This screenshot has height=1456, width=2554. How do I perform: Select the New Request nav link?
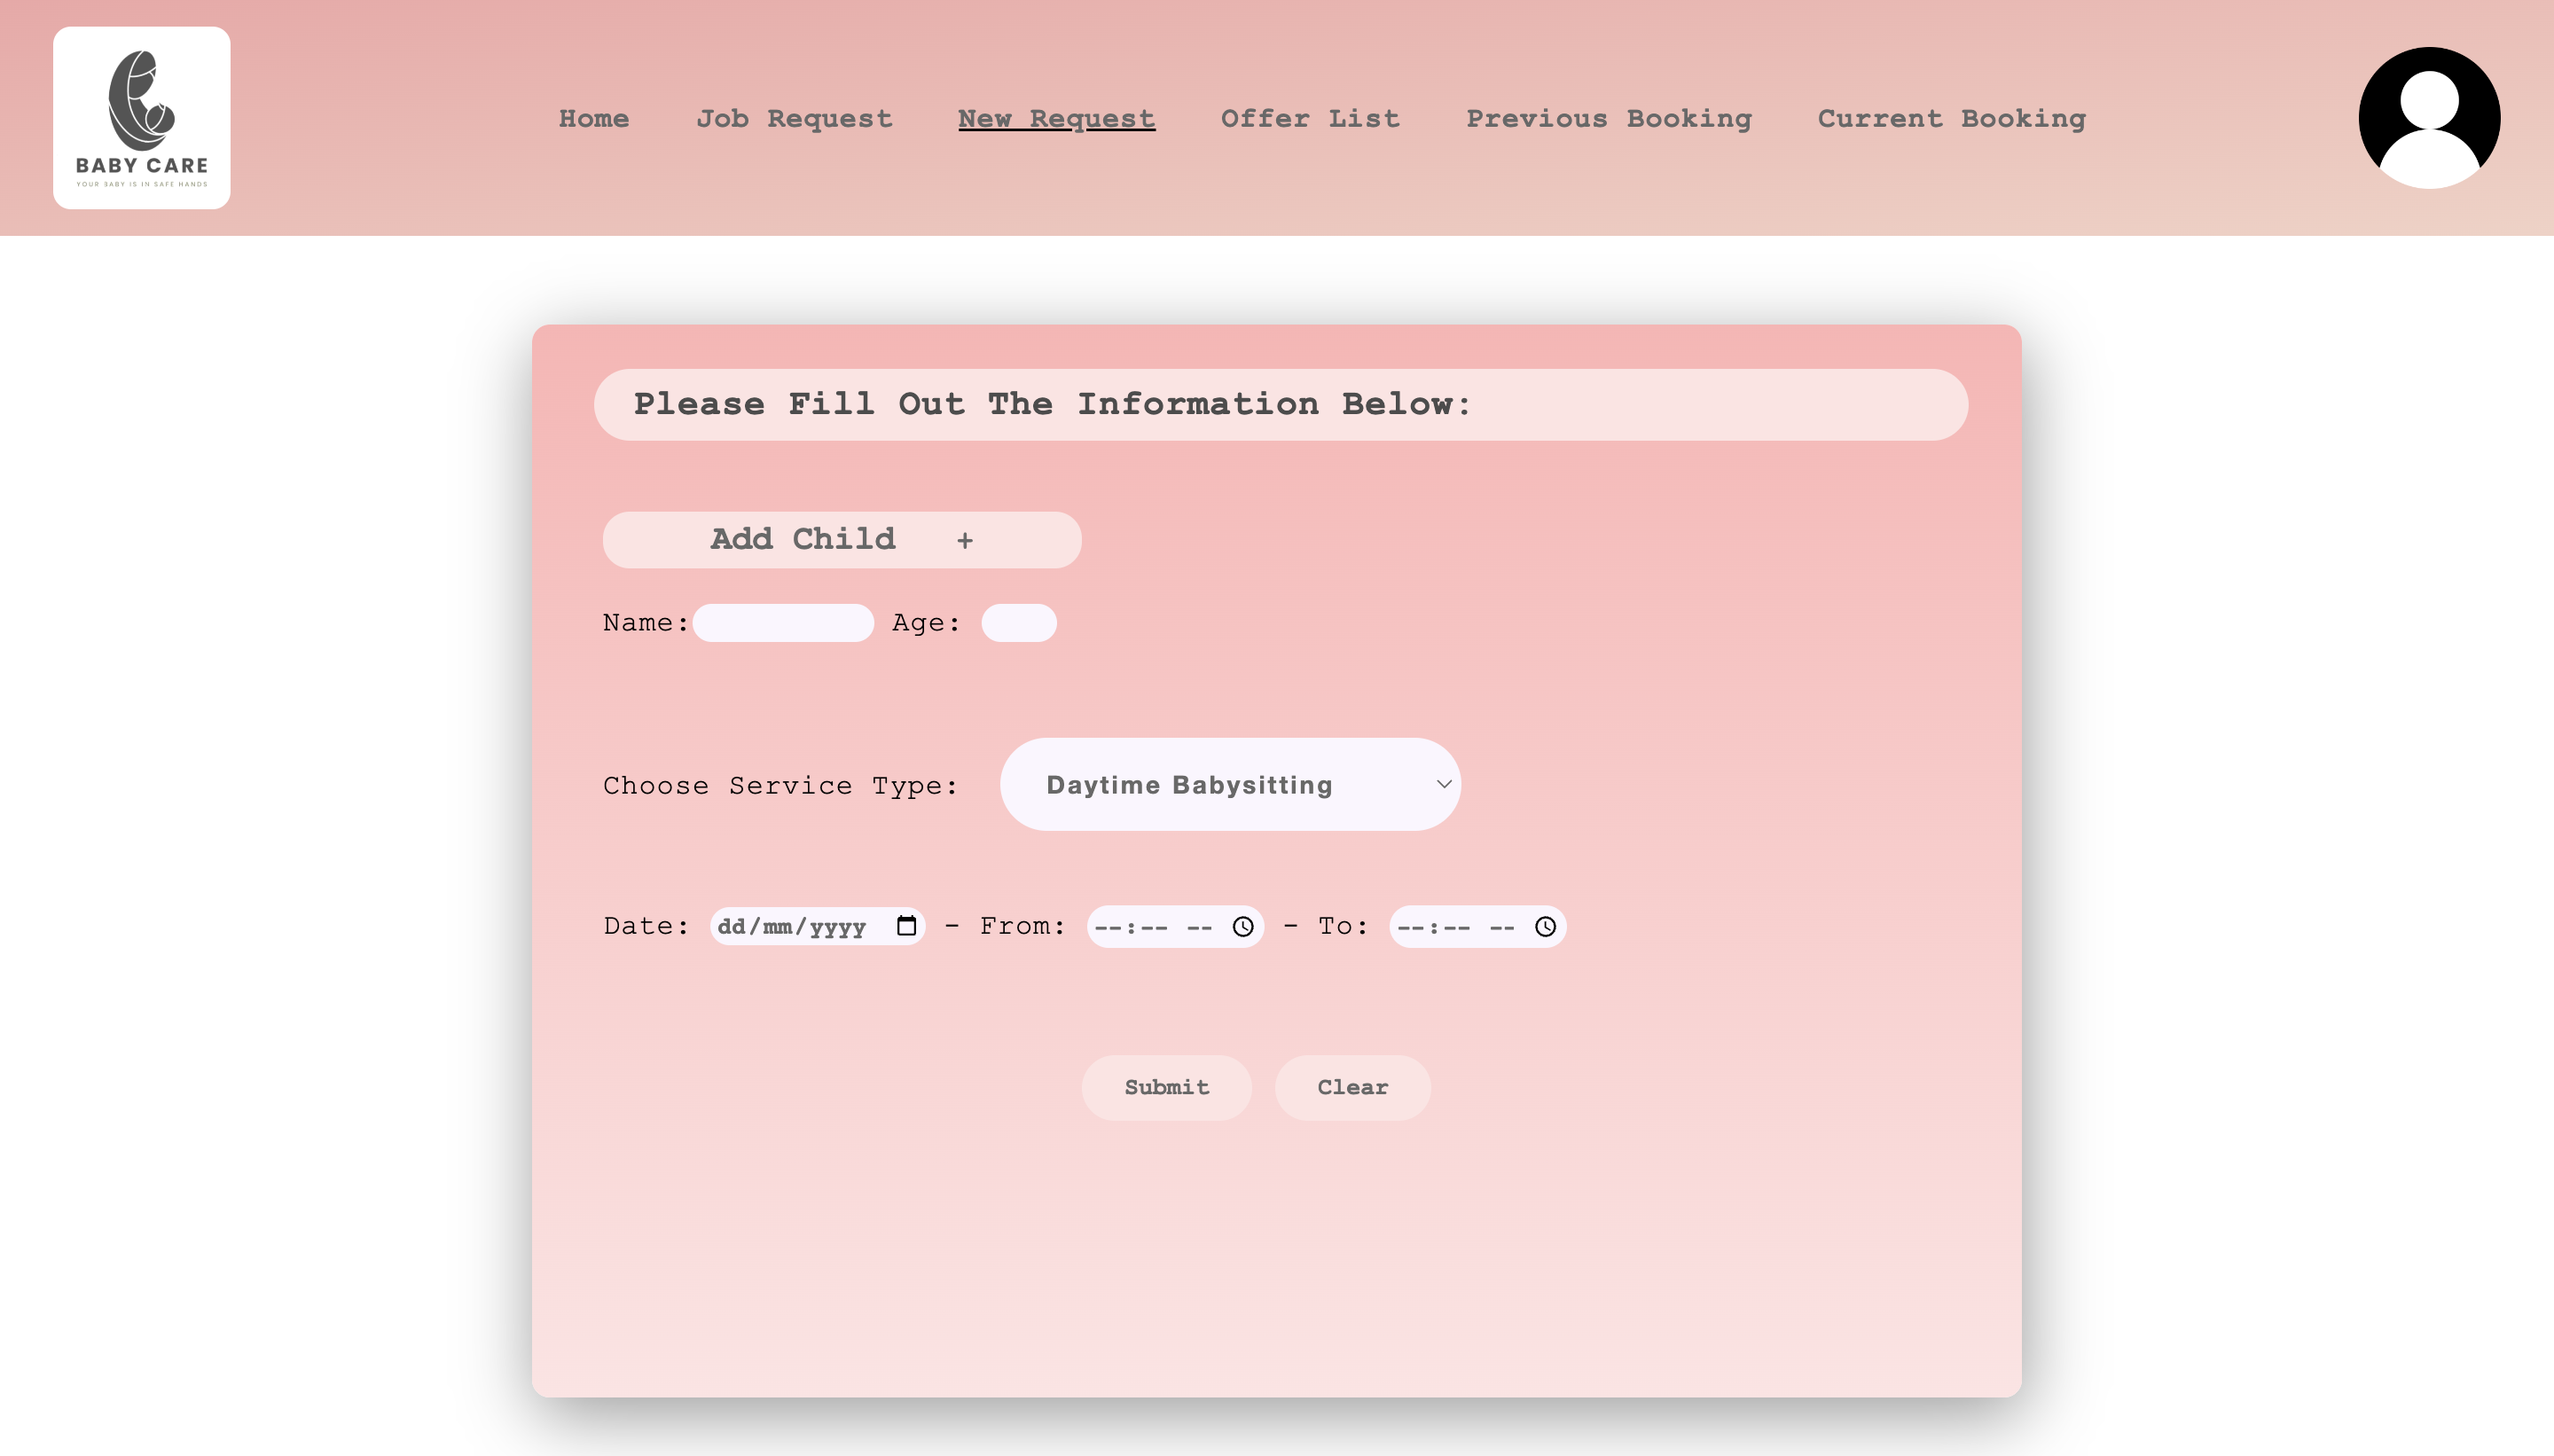(1056, 118)
